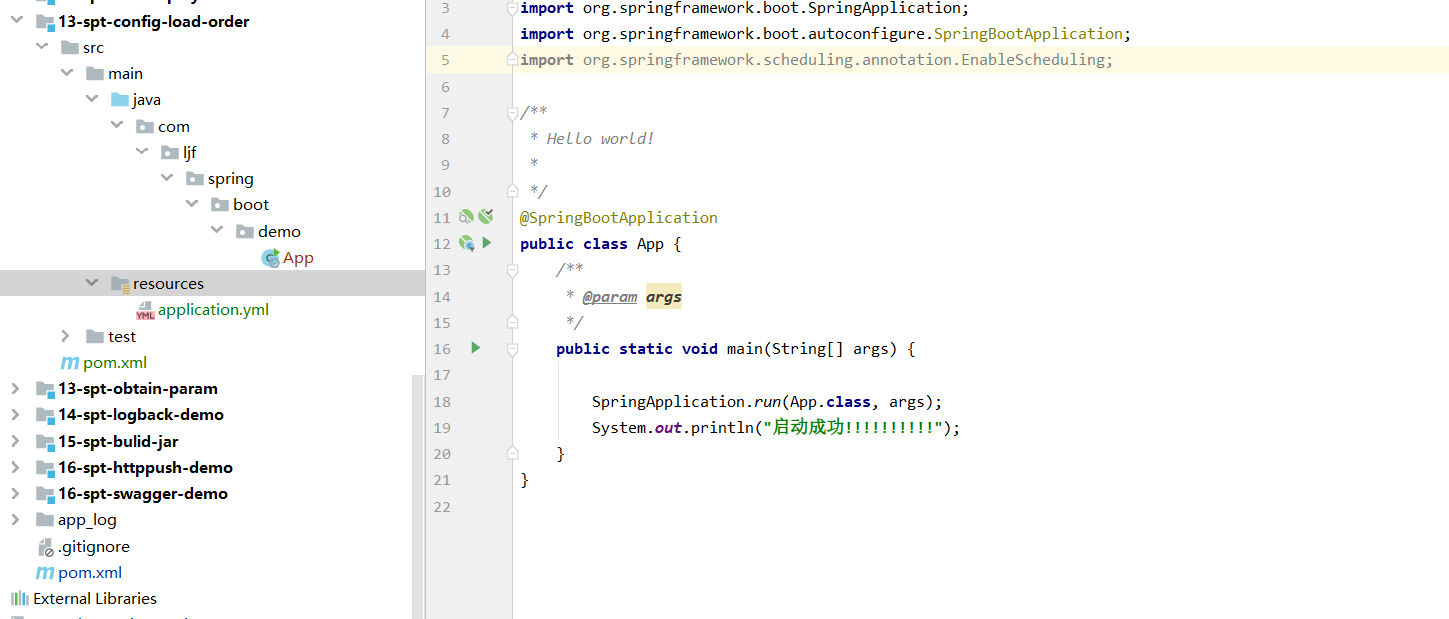The width and height of the screenshot is (1449, 619).
Task: Collapse the main folder node
Action: [67, 73]
